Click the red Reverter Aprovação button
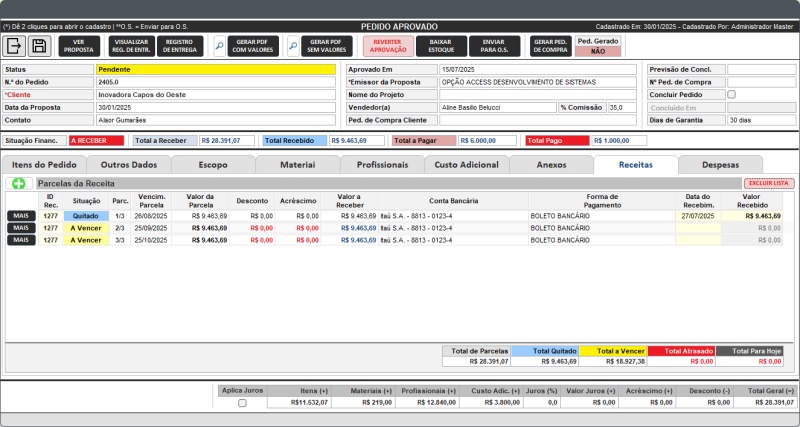The width and height of the screenshot is (800, 427). click(388, 46)
